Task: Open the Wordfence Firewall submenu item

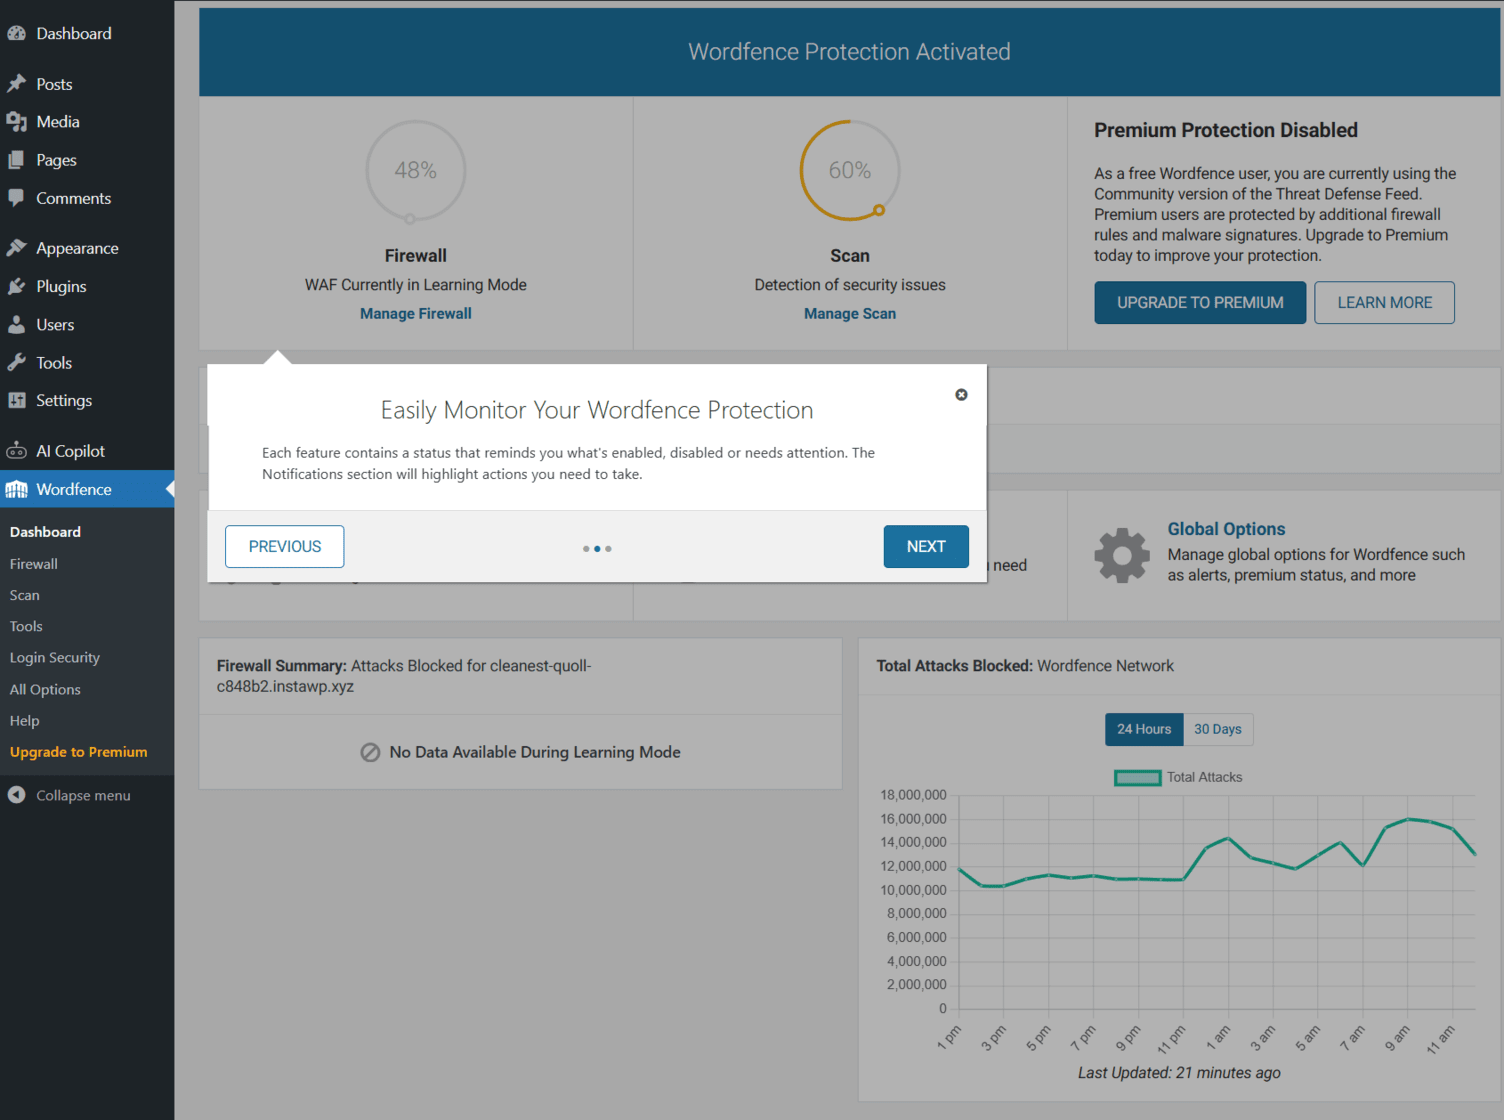Action: (x=34, y=564)
